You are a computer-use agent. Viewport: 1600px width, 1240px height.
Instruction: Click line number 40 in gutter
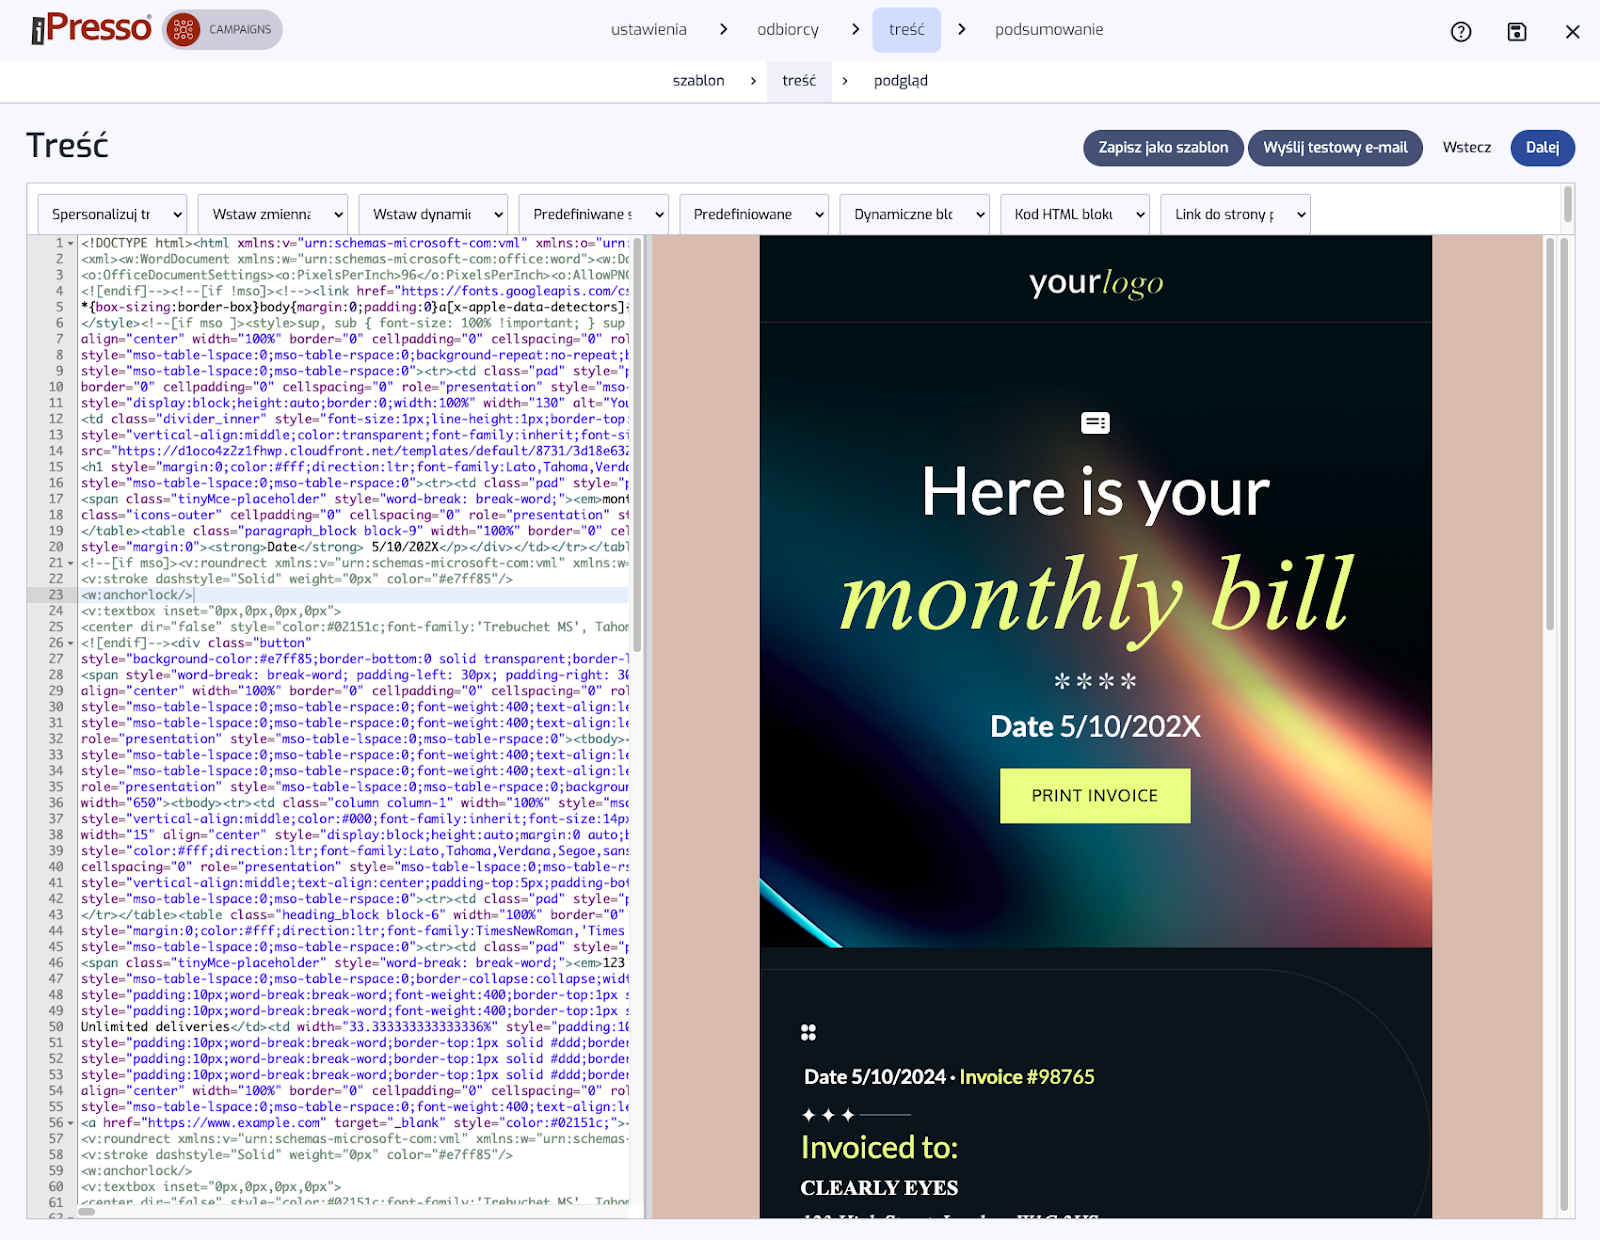56,867
